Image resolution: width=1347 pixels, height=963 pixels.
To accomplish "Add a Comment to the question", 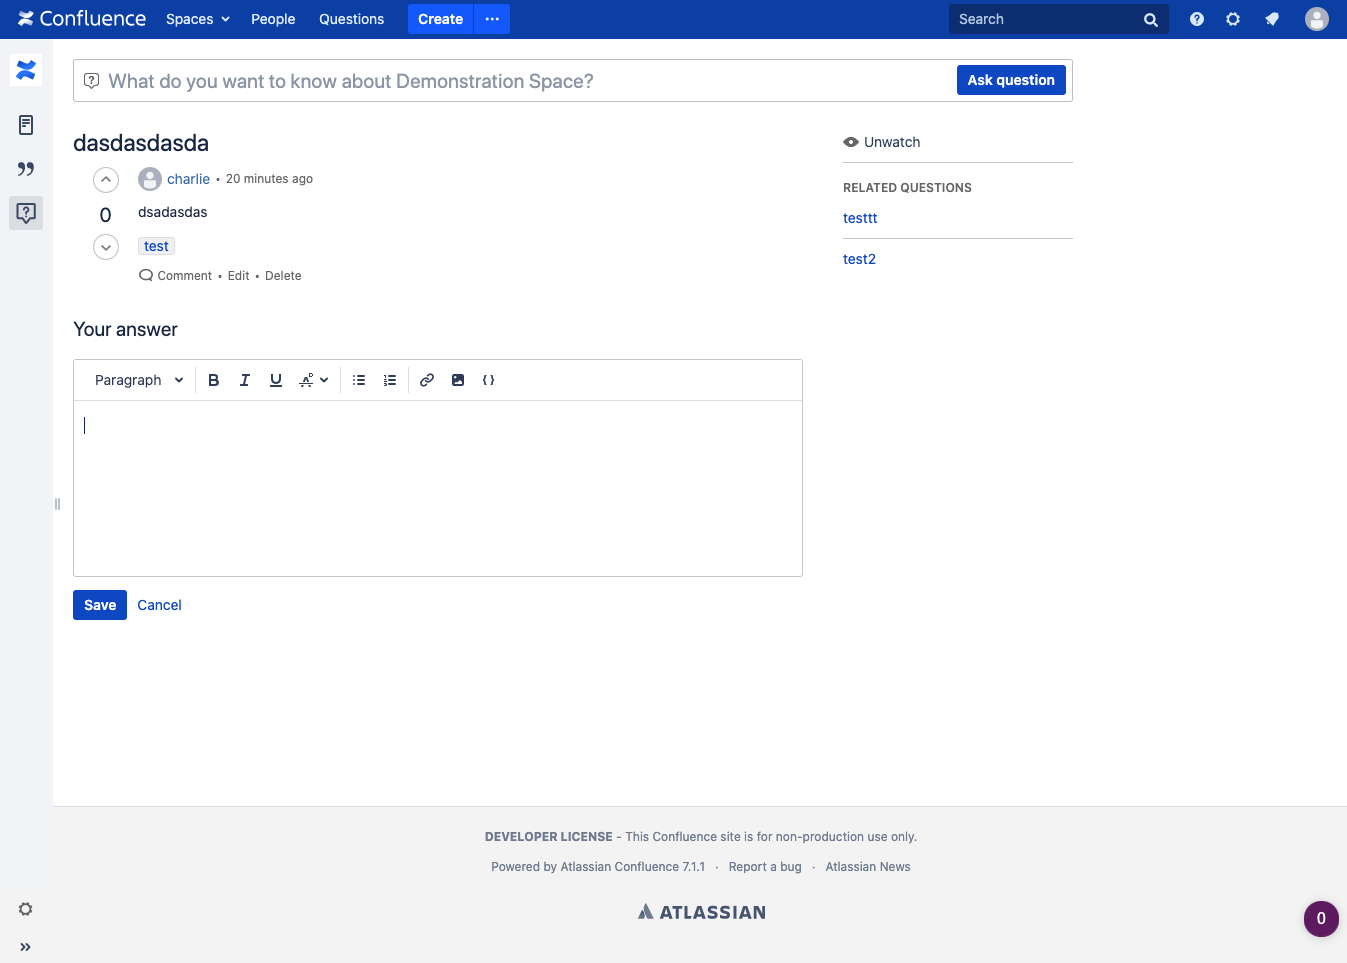I will (175, 276).
